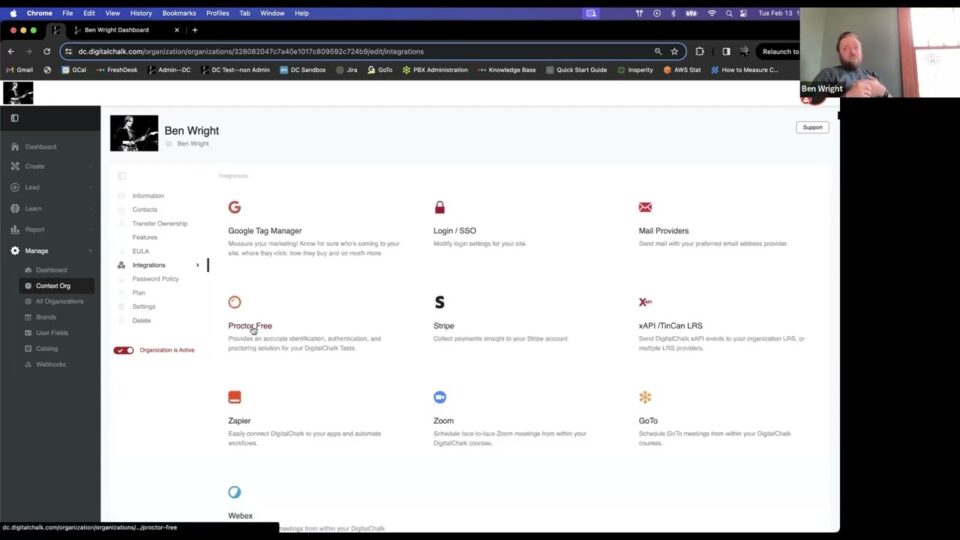Click the Support button
This screenshot has width=960, height=540.
click(812, 127)
